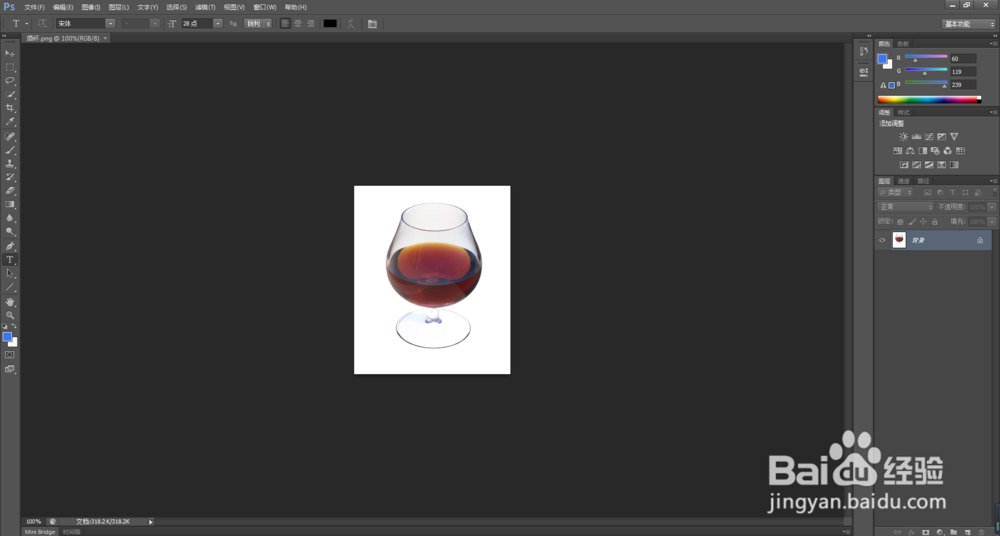This screenshot has height=536, width=1000.
Task: Select the Healing Brush tool
Action: 10,137
